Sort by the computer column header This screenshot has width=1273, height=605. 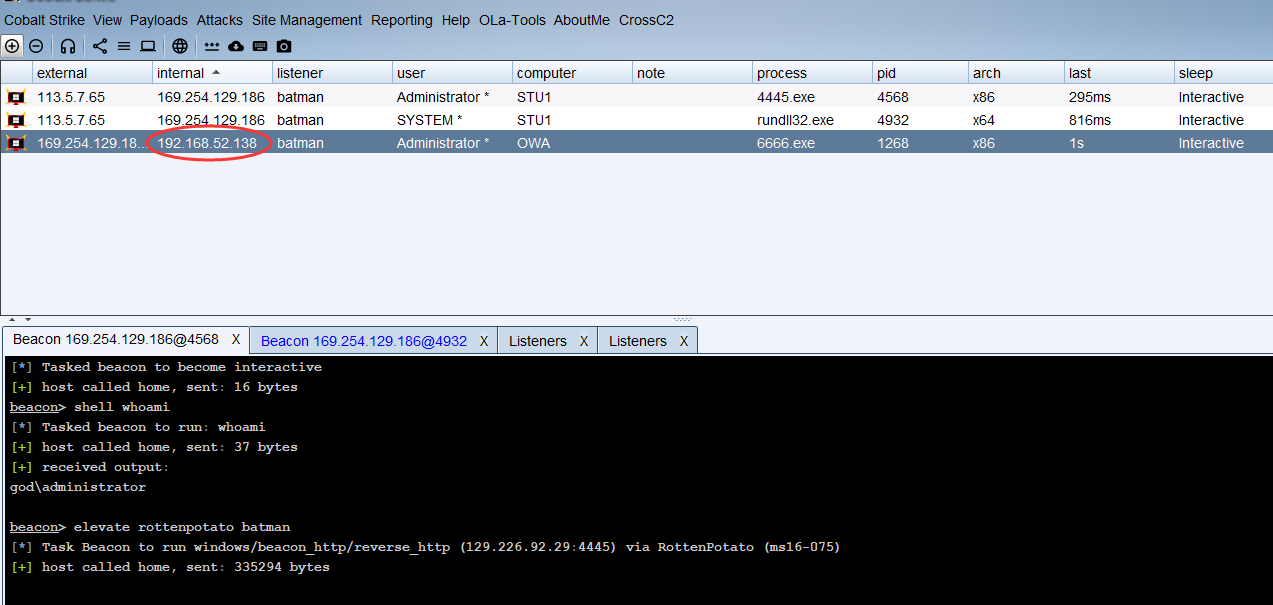(572, 73)
